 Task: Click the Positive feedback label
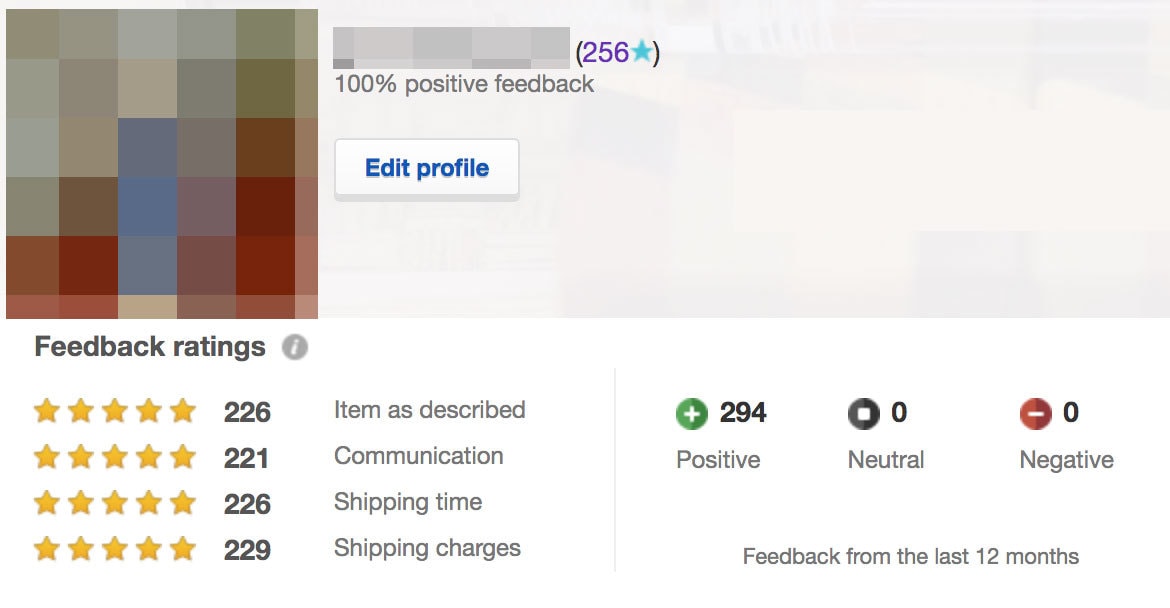(718, 460)
